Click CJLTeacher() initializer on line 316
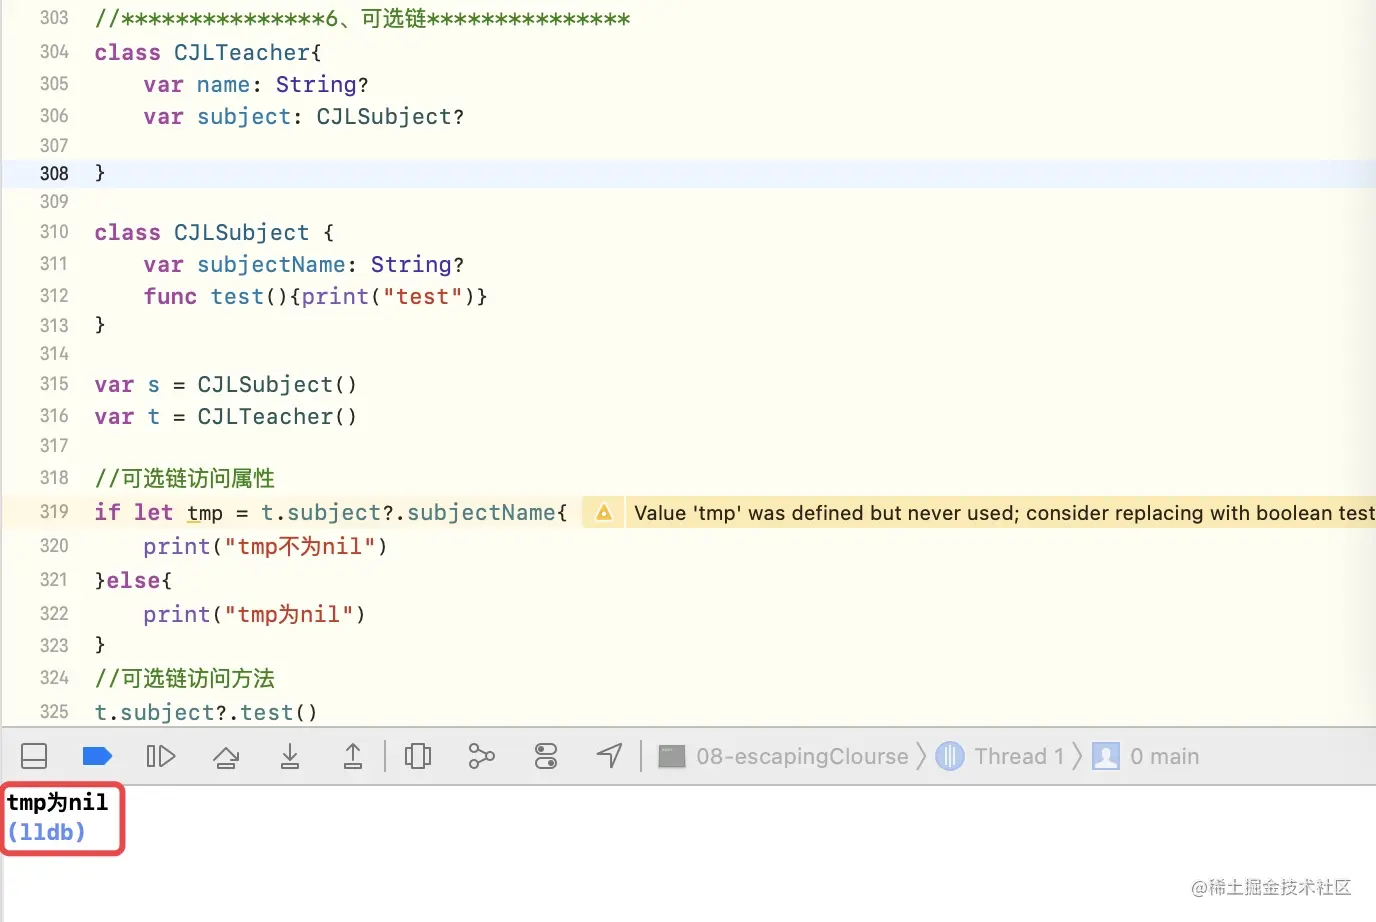 tap(277, 416)
